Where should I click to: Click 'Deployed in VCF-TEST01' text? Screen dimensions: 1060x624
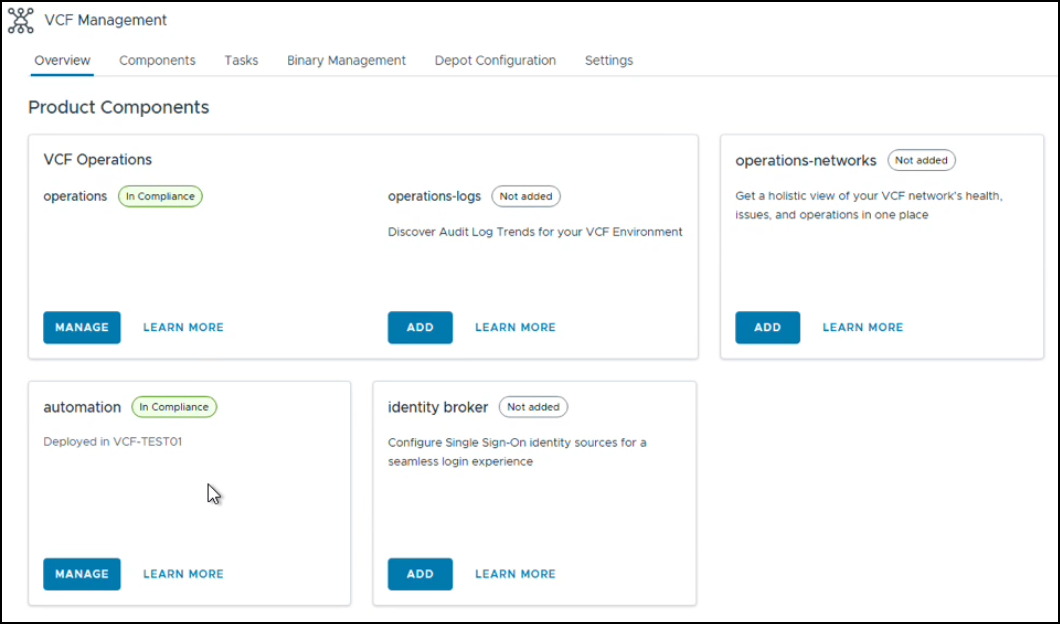[112, 441]
